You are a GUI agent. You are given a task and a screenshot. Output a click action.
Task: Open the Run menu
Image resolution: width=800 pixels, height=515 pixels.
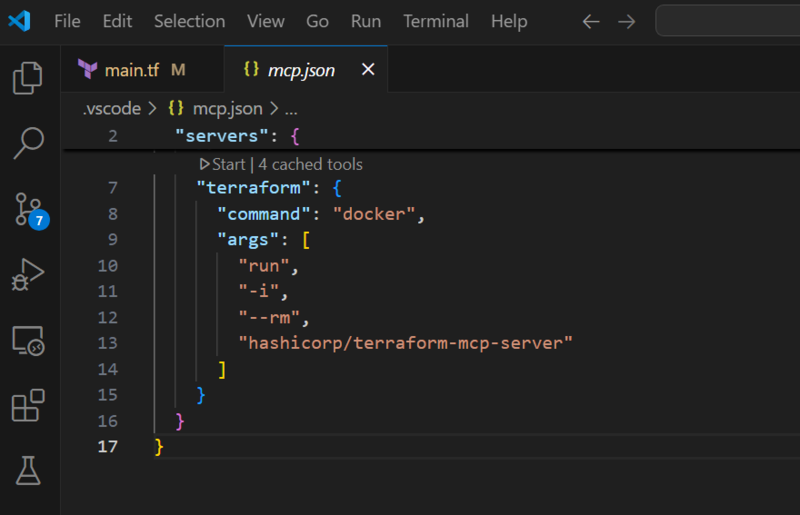coord(366,21)
